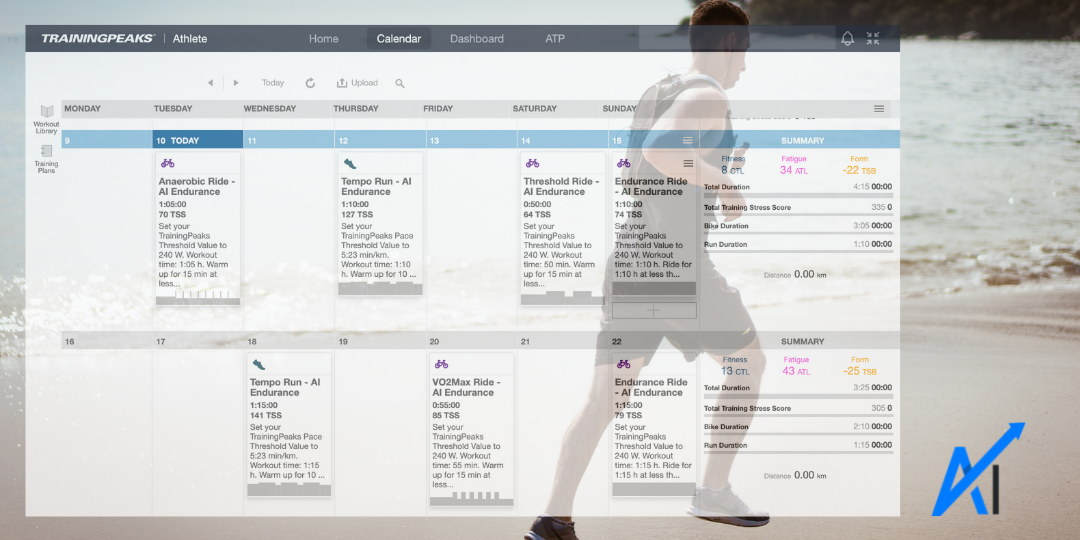
Task: Open the Workout Library panel
Action: click(x=46, y=119)
